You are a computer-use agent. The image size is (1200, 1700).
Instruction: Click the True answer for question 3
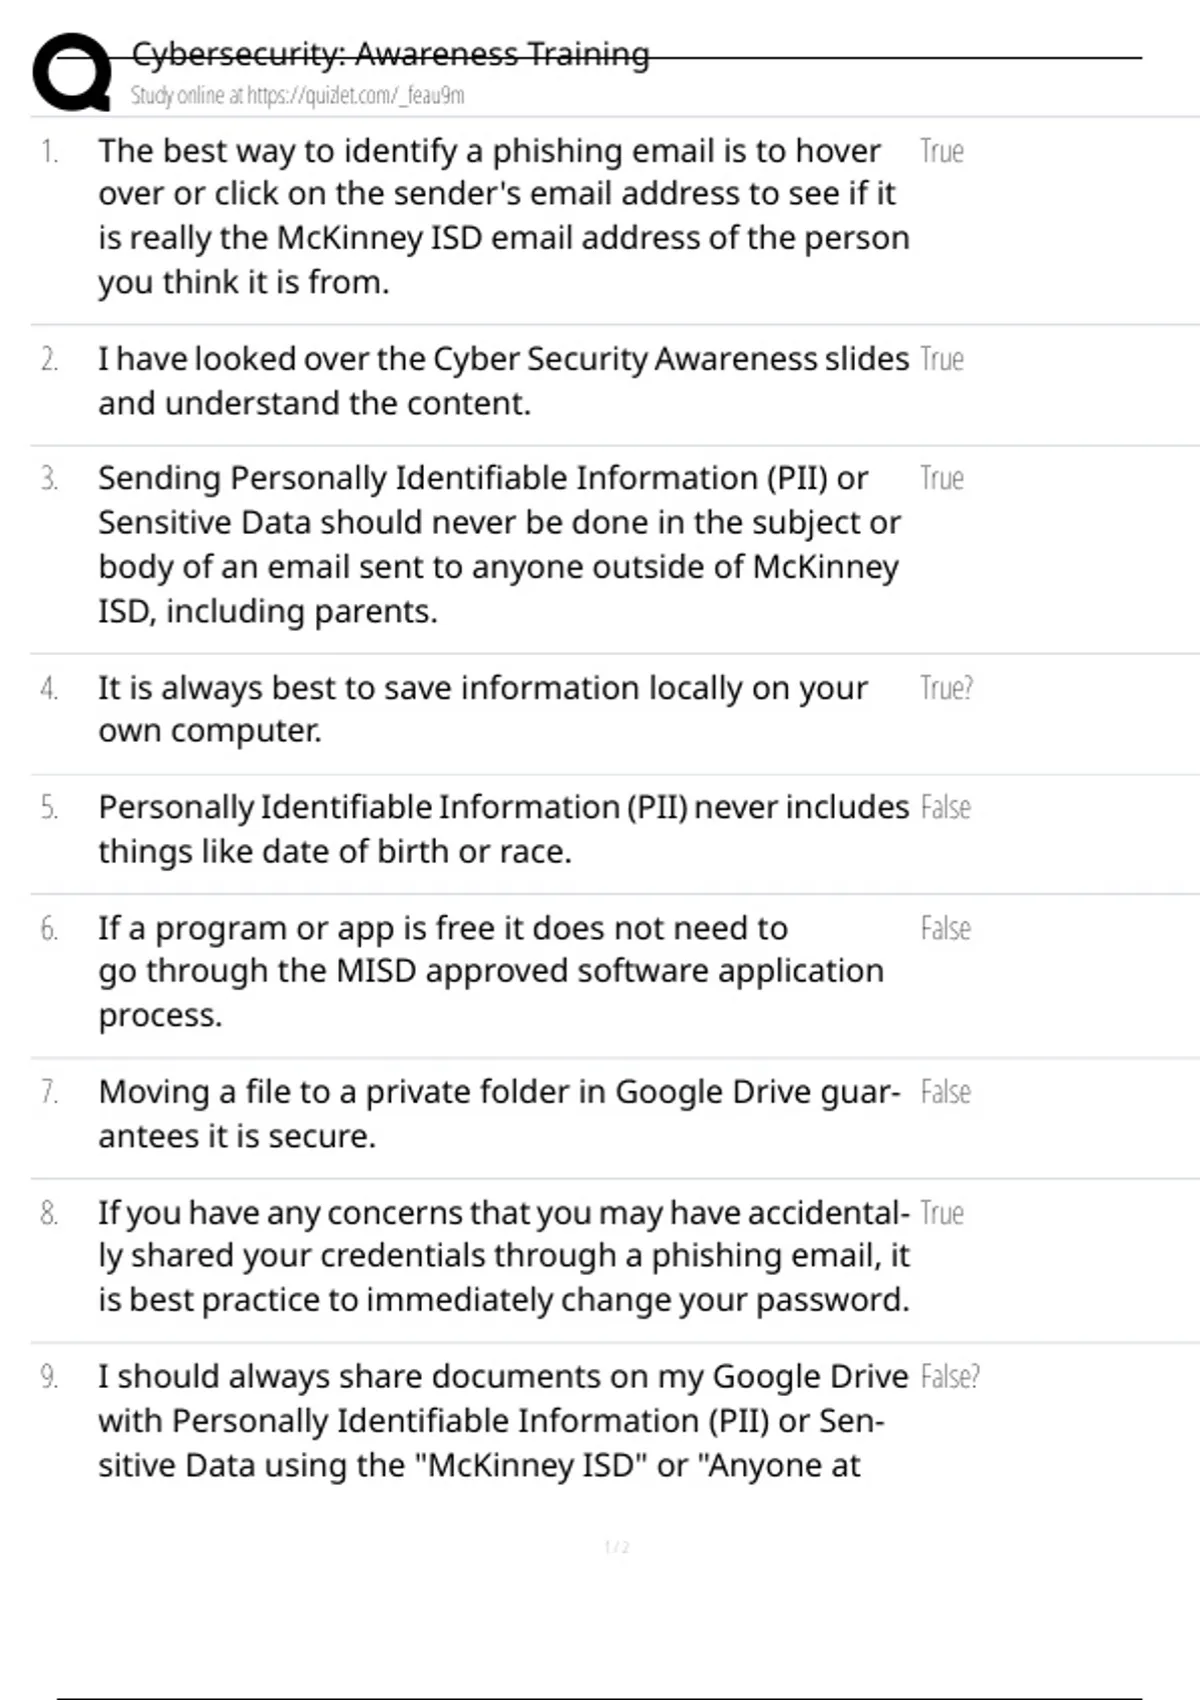(x=942, y=478)
